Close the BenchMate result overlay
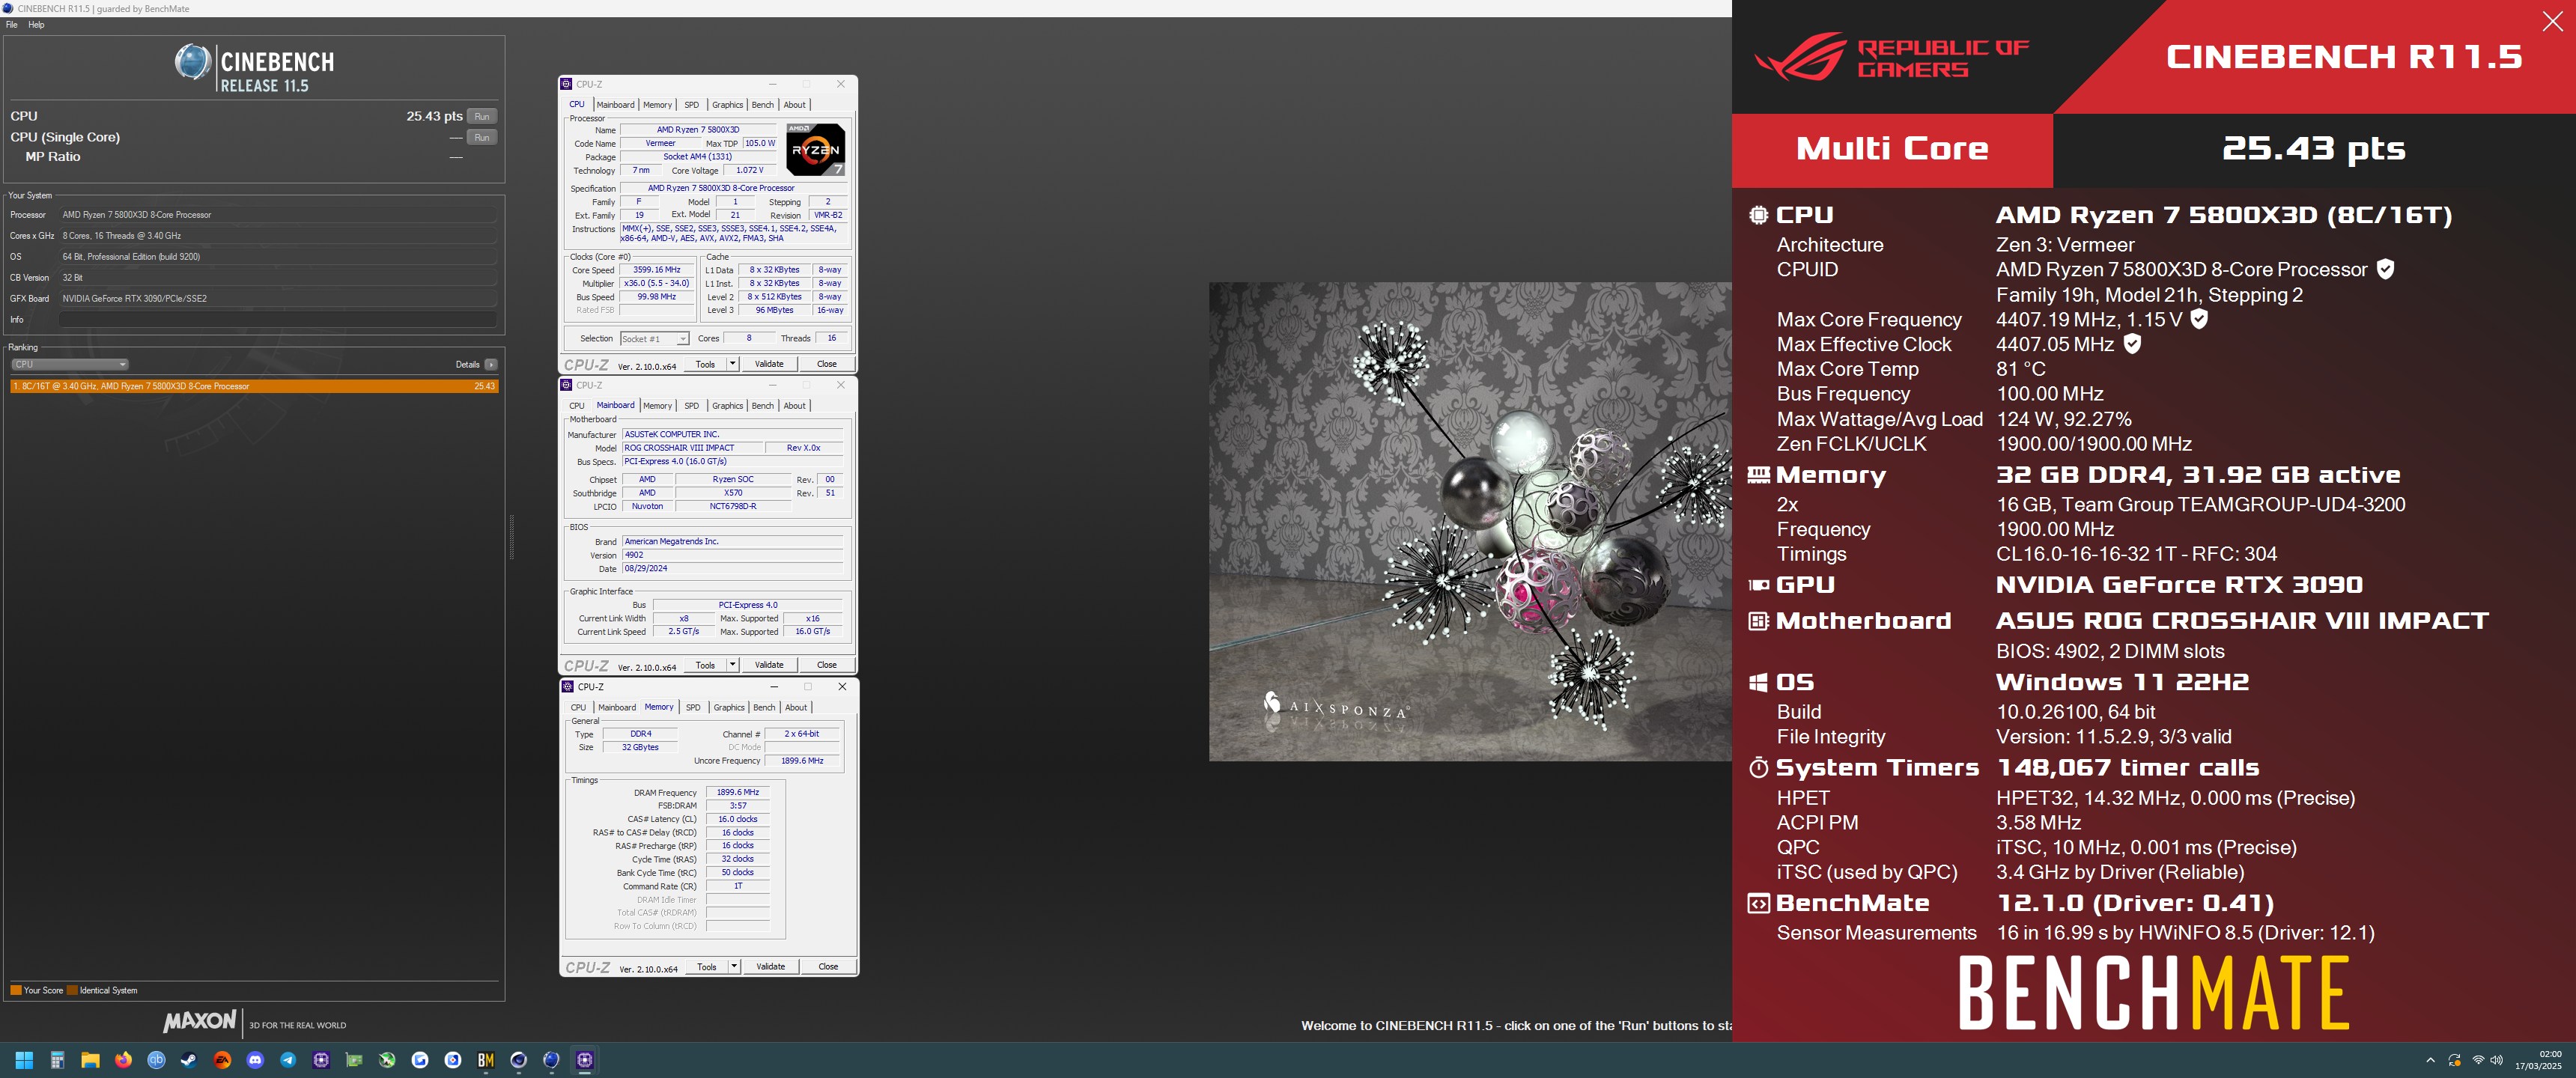Viewport: 2576px width, 1078px height. pos(2552,22)
